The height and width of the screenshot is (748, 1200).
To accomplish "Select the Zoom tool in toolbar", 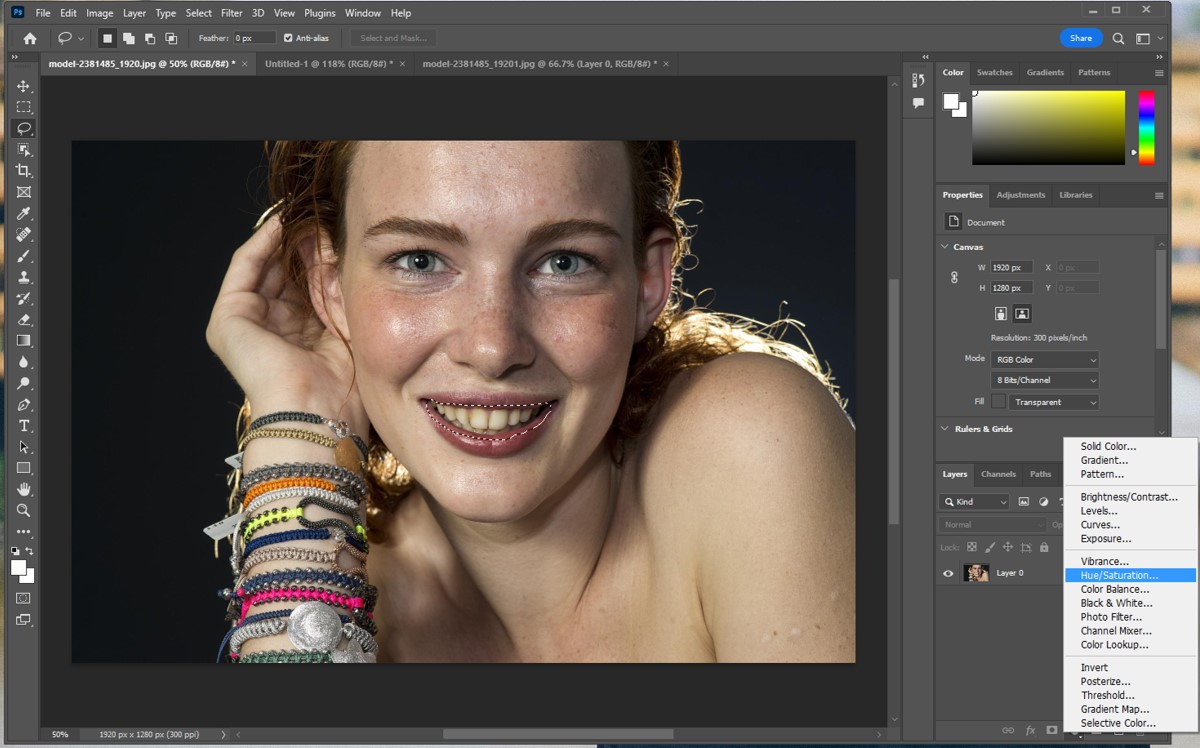I will [24, 510].
